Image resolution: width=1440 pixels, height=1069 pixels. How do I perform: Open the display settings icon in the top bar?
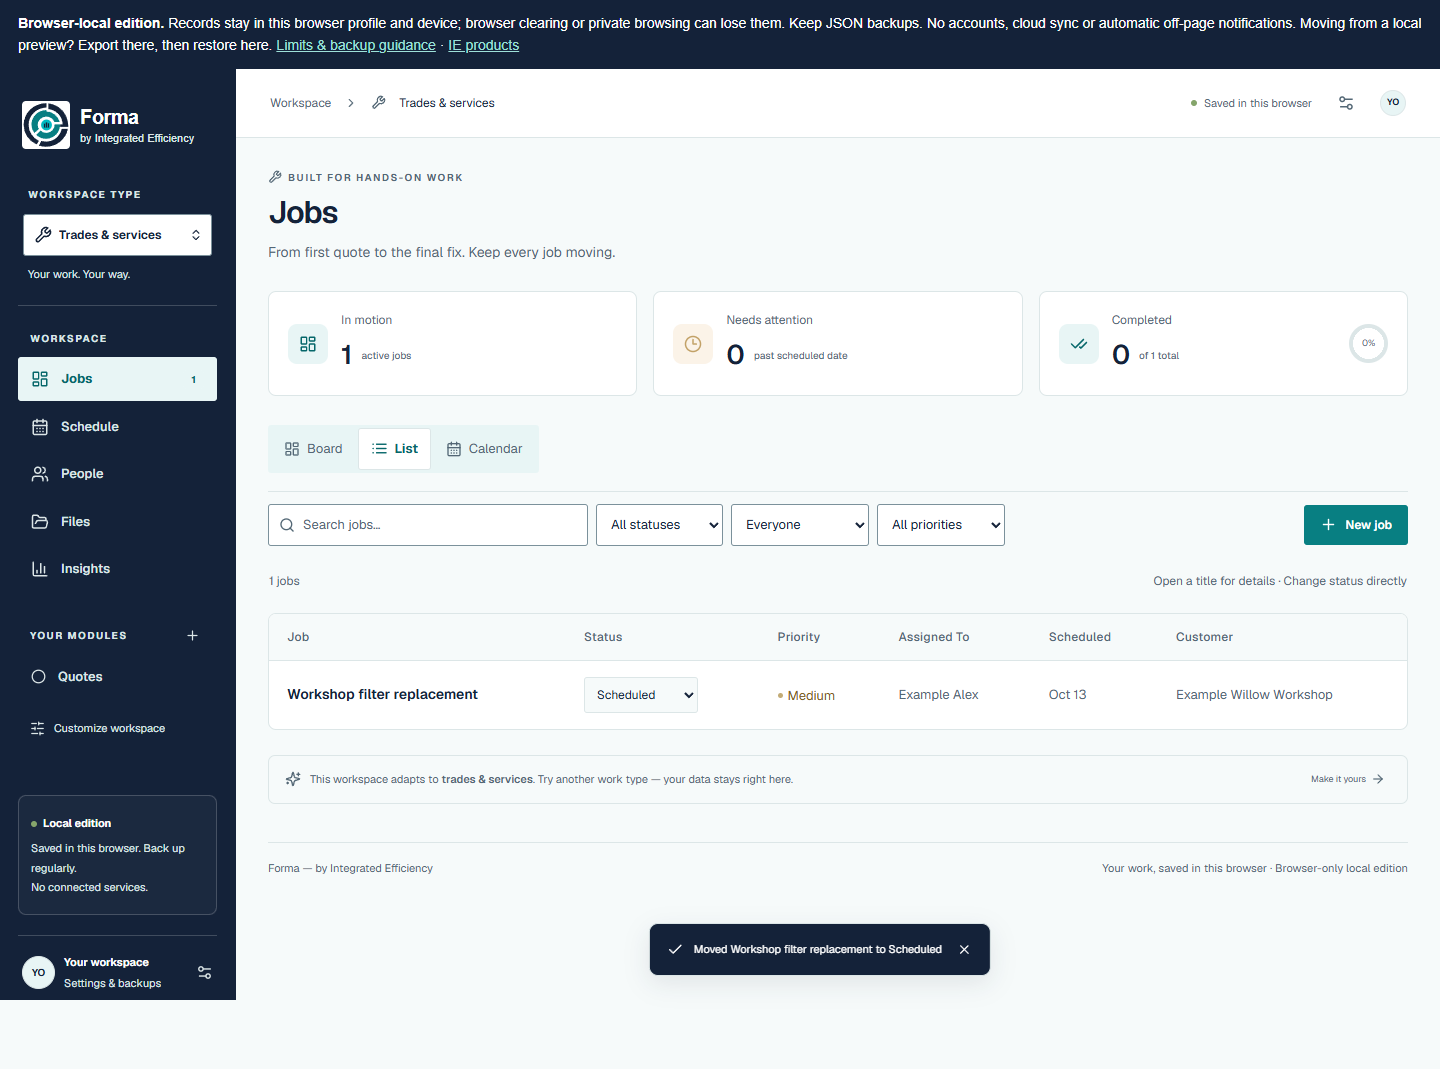click(x=1346, y=103)
